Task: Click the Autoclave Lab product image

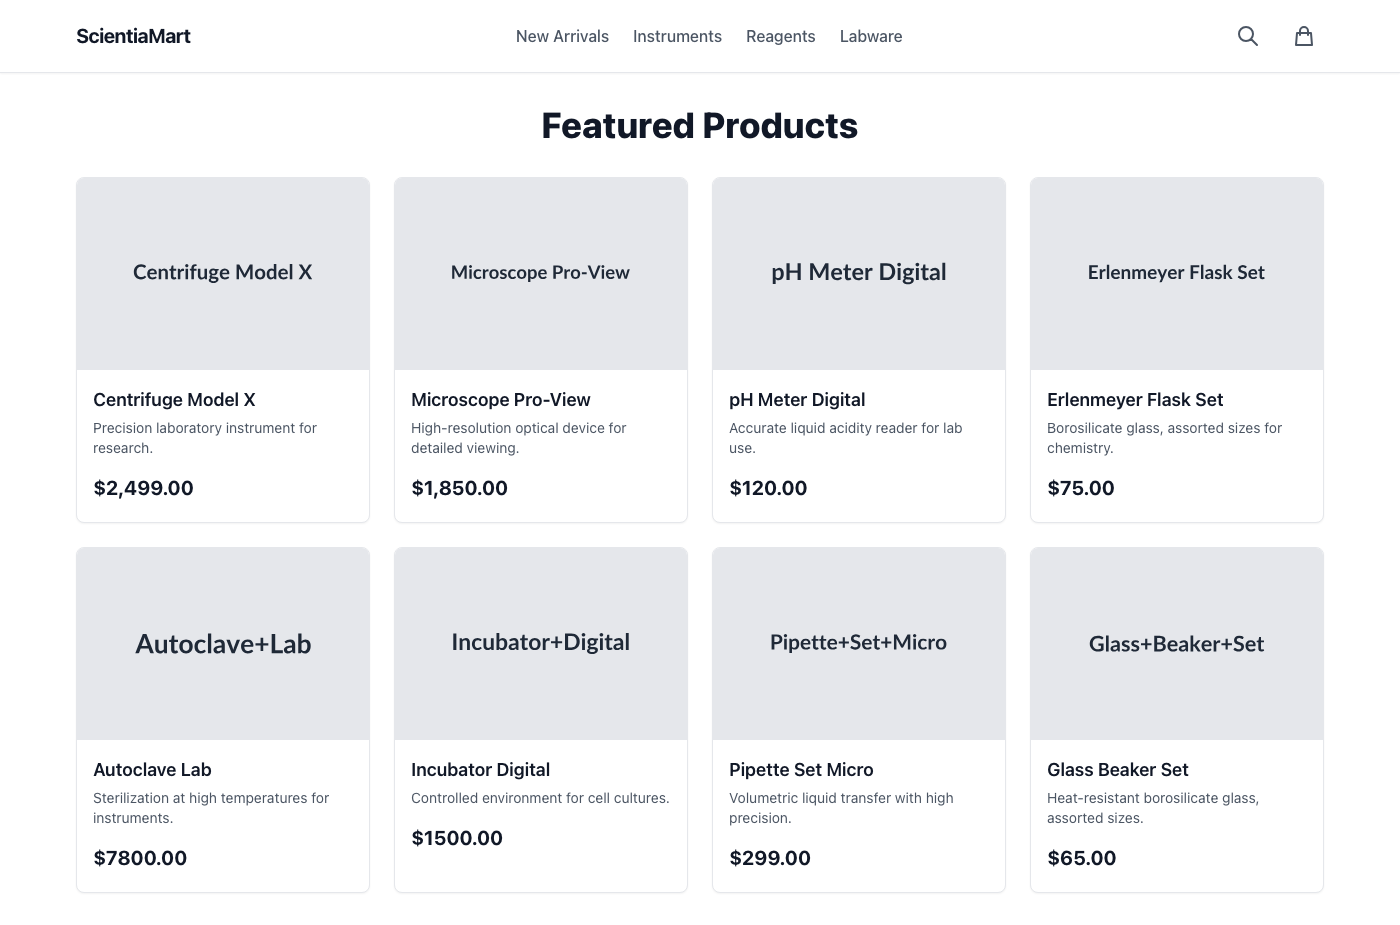Action: [x=222, y=643]
